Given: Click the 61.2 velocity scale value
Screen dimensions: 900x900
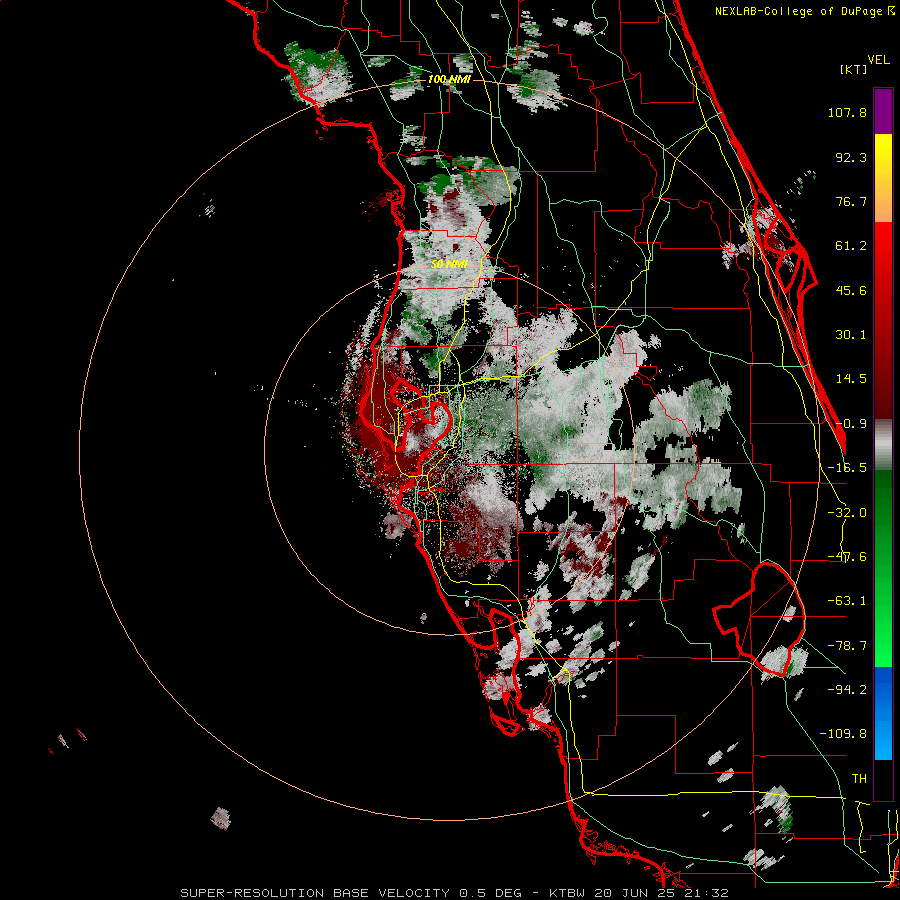Looking at the screenshot, I should pos(851,246).
